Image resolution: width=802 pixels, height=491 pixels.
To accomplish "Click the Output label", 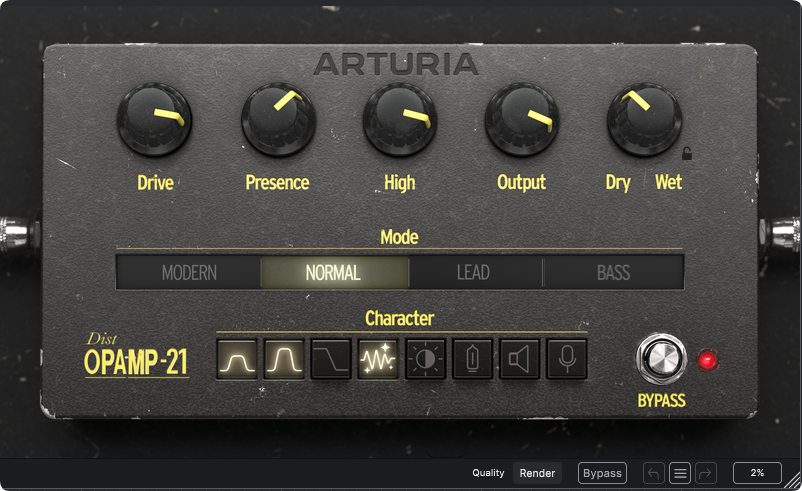I will coord(521,183).
